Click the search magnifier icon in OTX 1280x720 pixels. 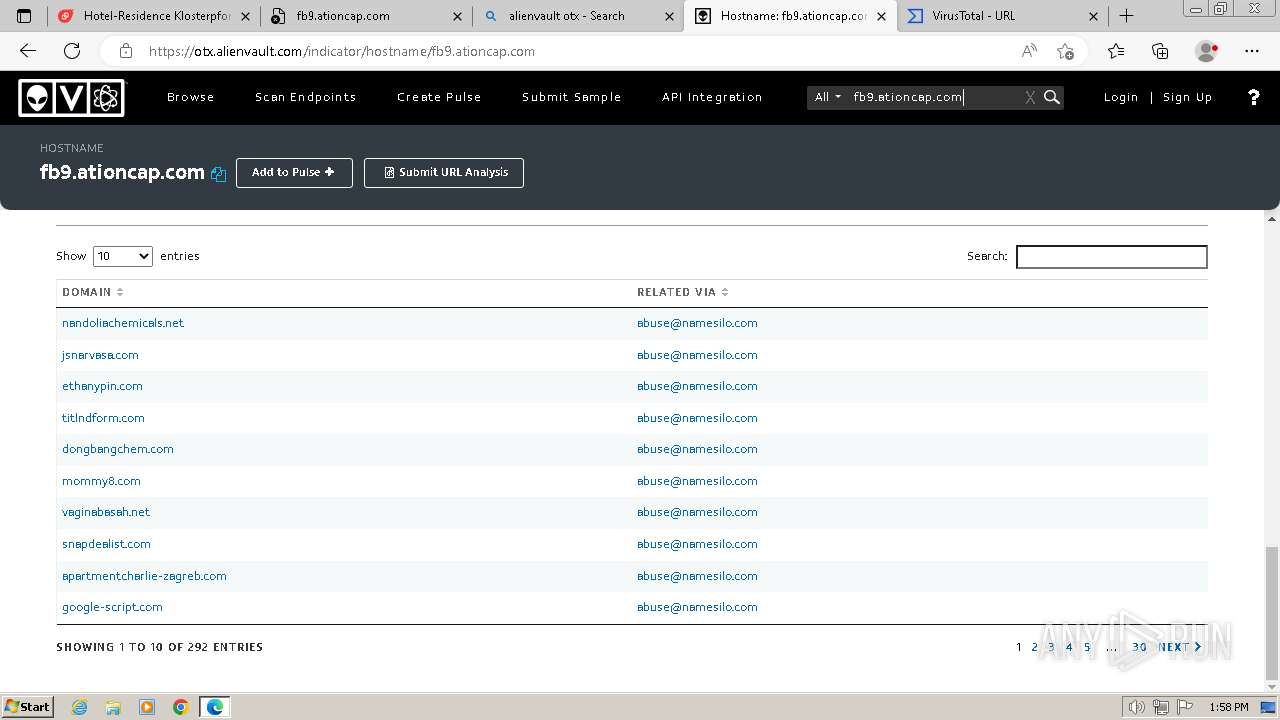(1051, 97)
